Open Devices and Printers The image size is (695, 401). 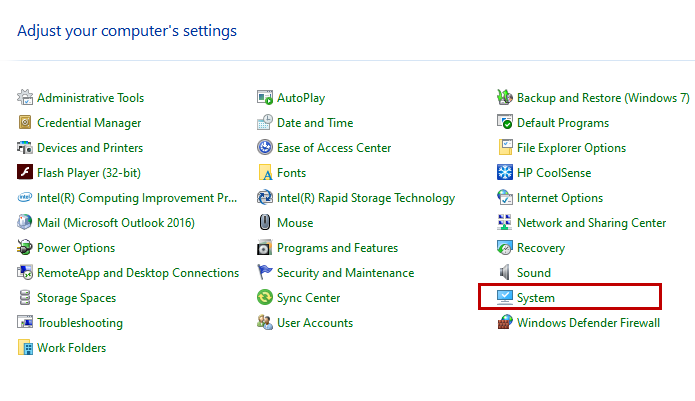pyautogui.click(x=90, y=148)
